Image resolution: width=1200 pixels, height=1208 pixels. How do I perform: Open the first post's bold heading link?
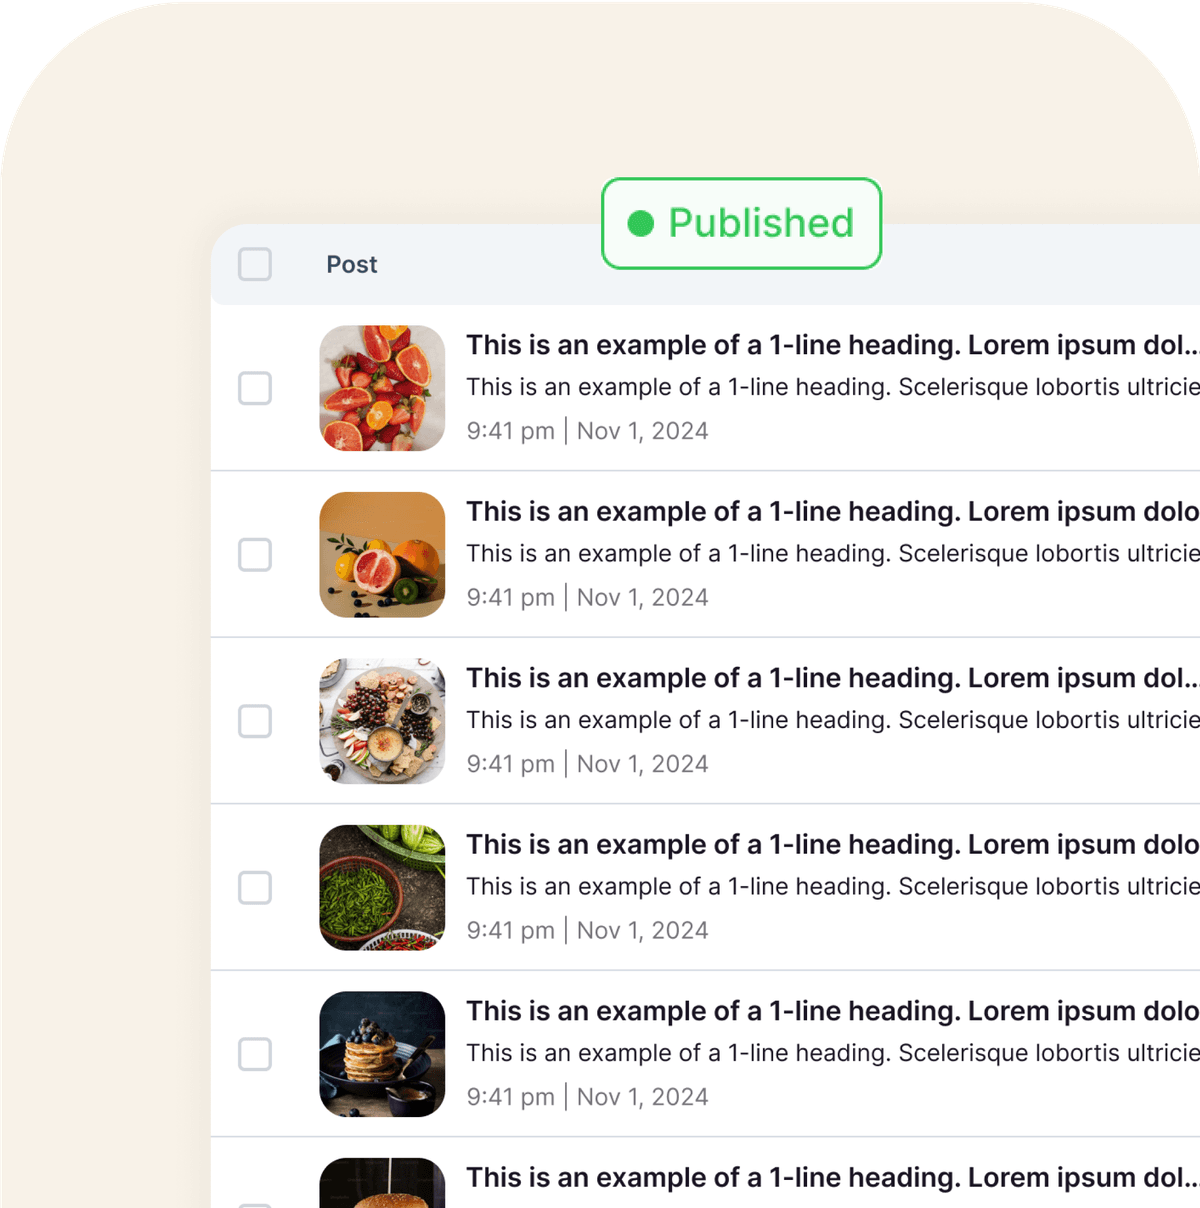(x=832, y=345)
